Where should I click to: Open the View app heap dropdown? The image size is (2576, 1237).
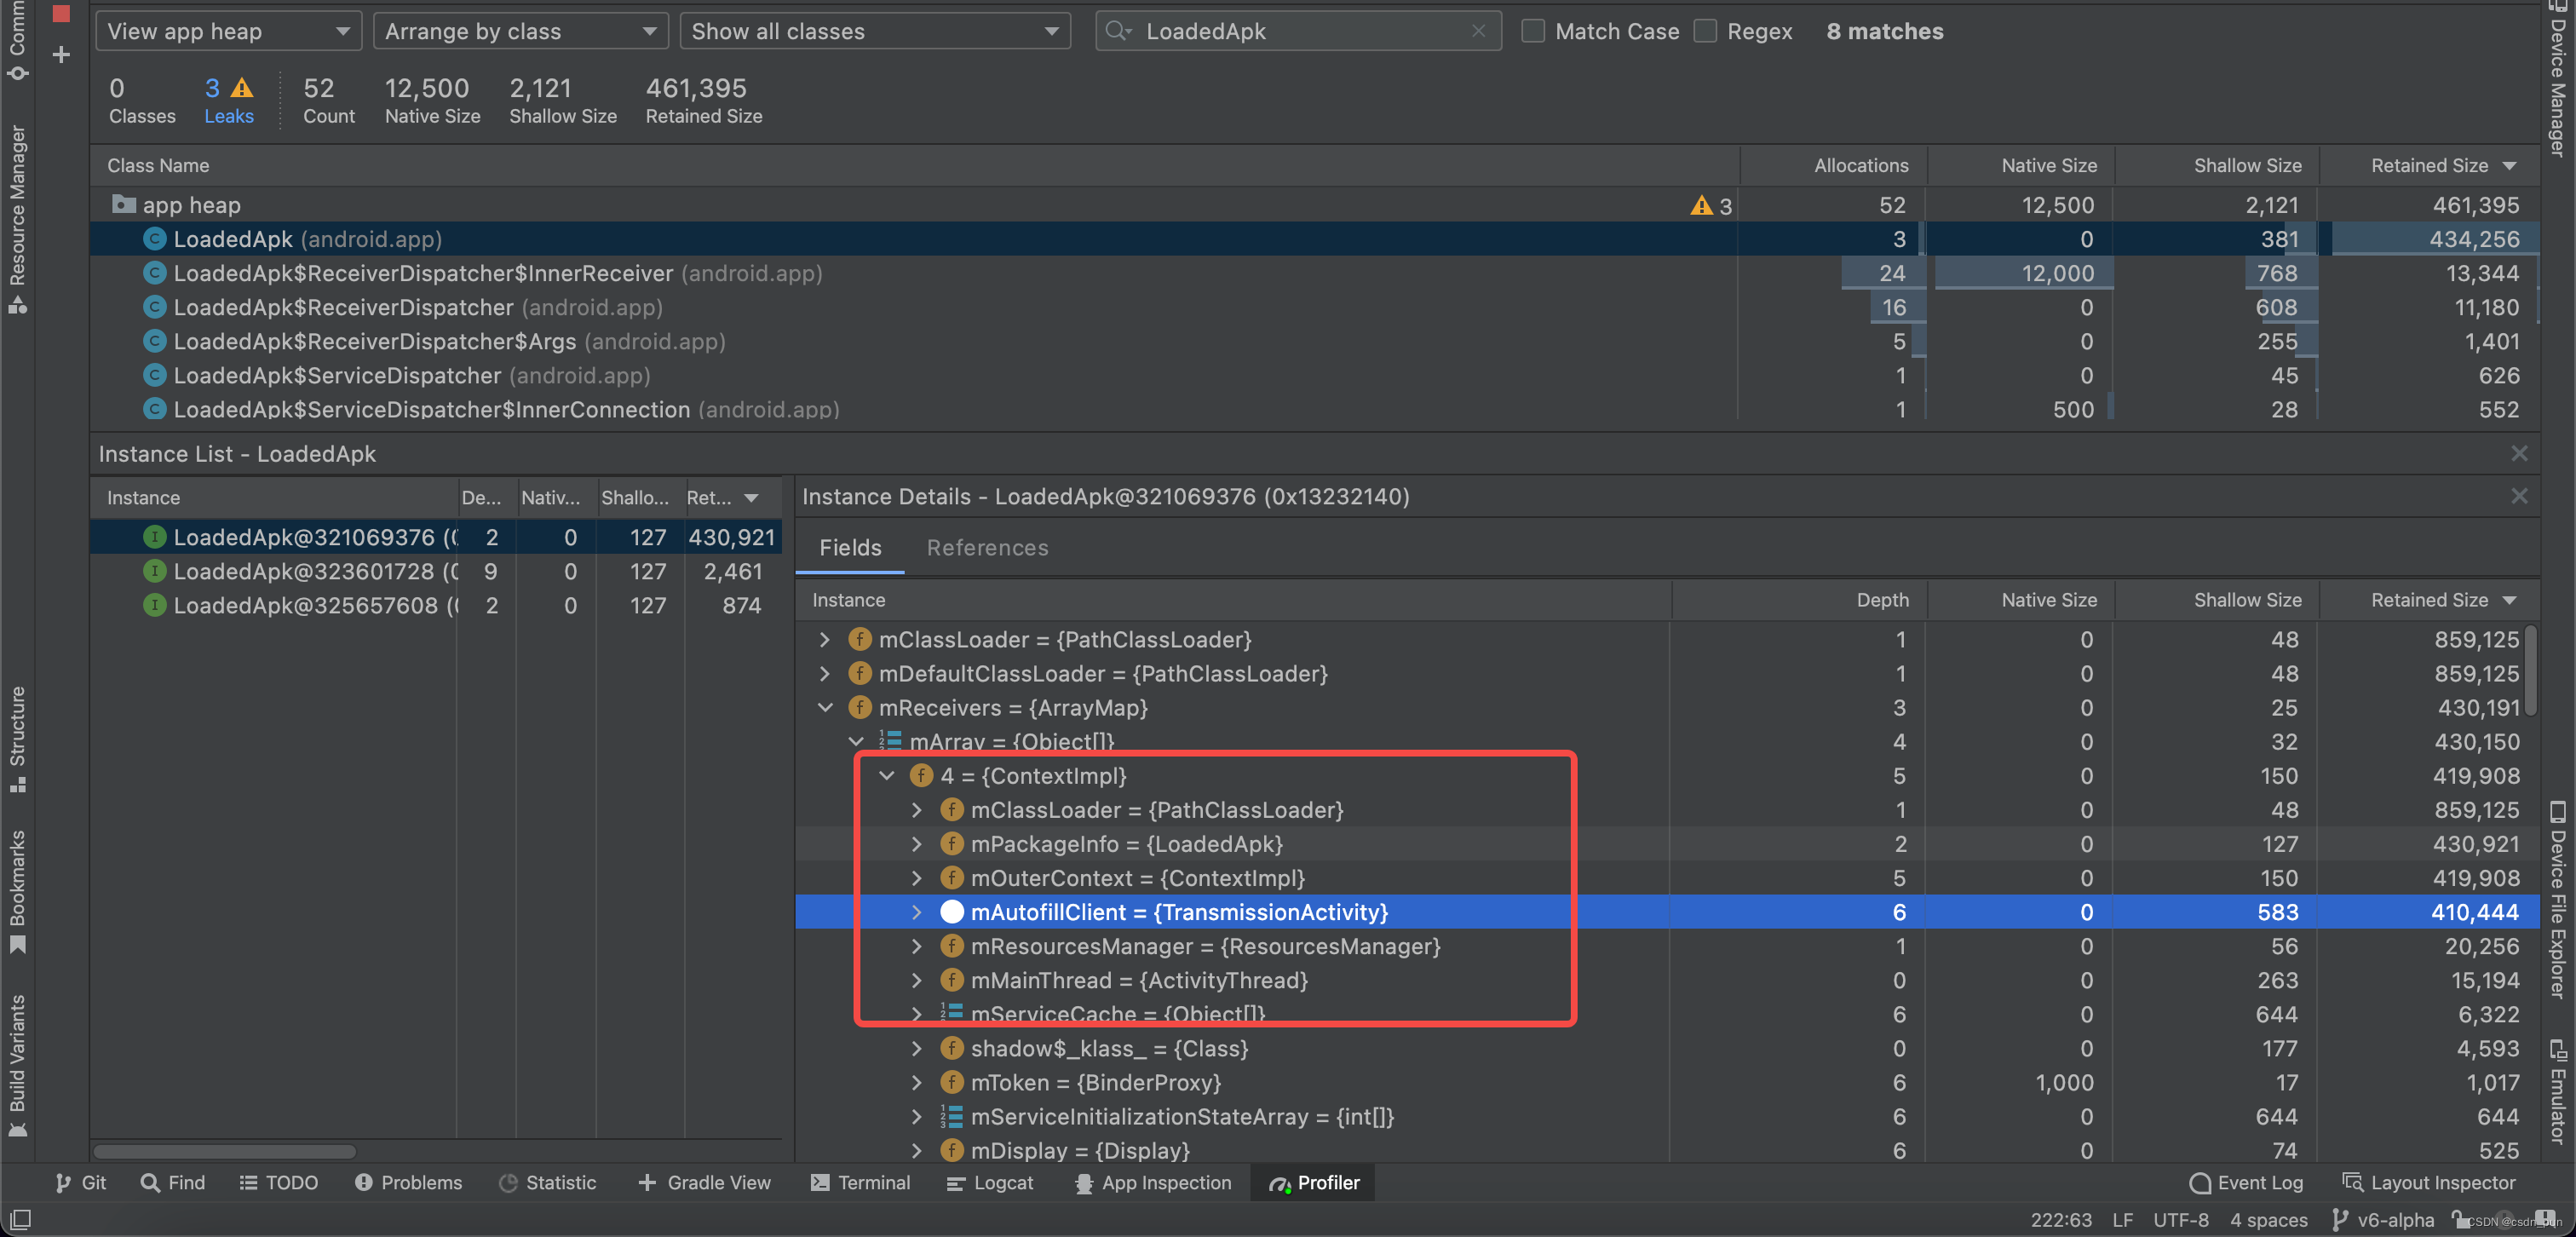coord(229,31)
